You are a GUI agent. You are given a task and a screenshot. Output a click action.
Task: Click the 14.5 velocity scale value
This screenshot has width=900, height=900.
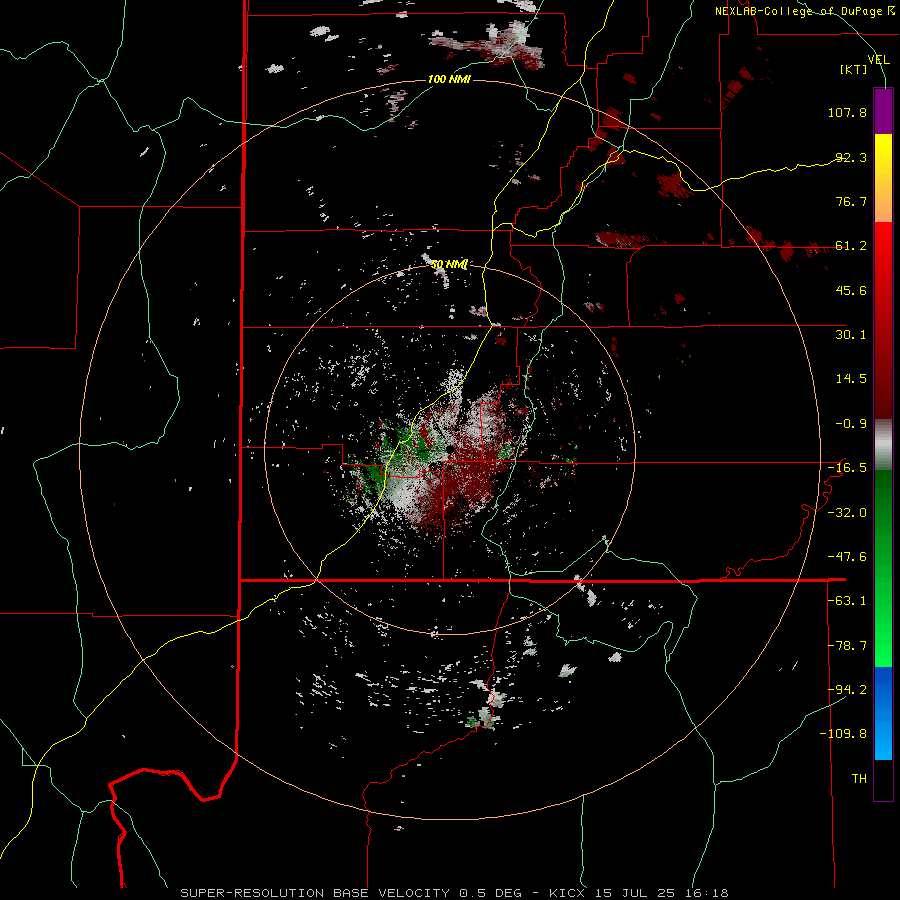click(851, 379)
